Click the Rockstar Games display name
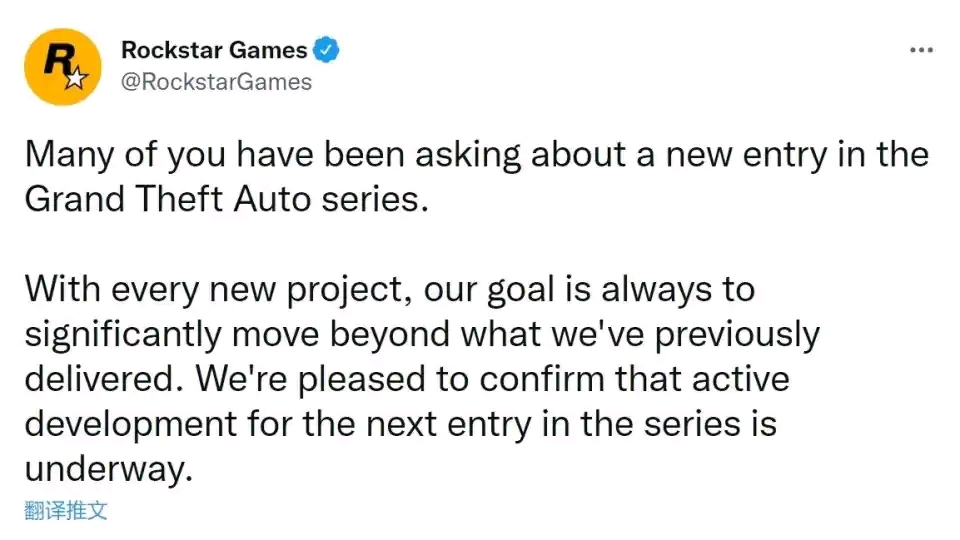The image size is (960, 540). click(x=214, y=50)
